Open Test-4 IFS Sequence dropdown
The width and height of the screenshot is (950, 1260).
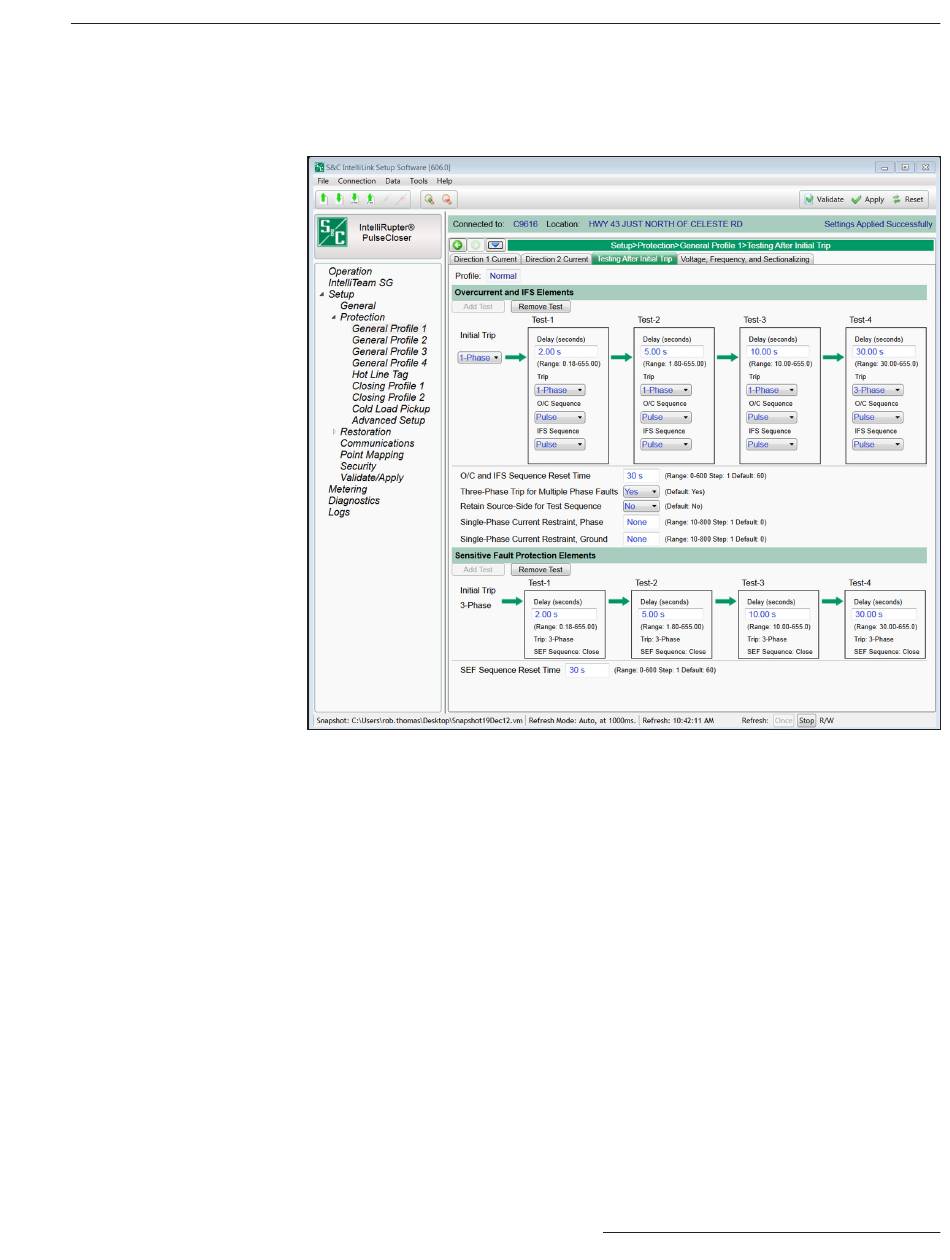(x=878, y=444)
